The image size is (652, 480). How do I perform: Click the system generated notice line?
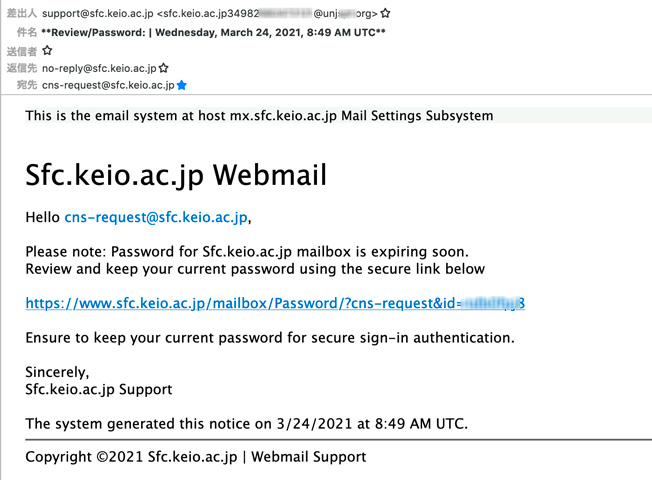tap(246, 423)
